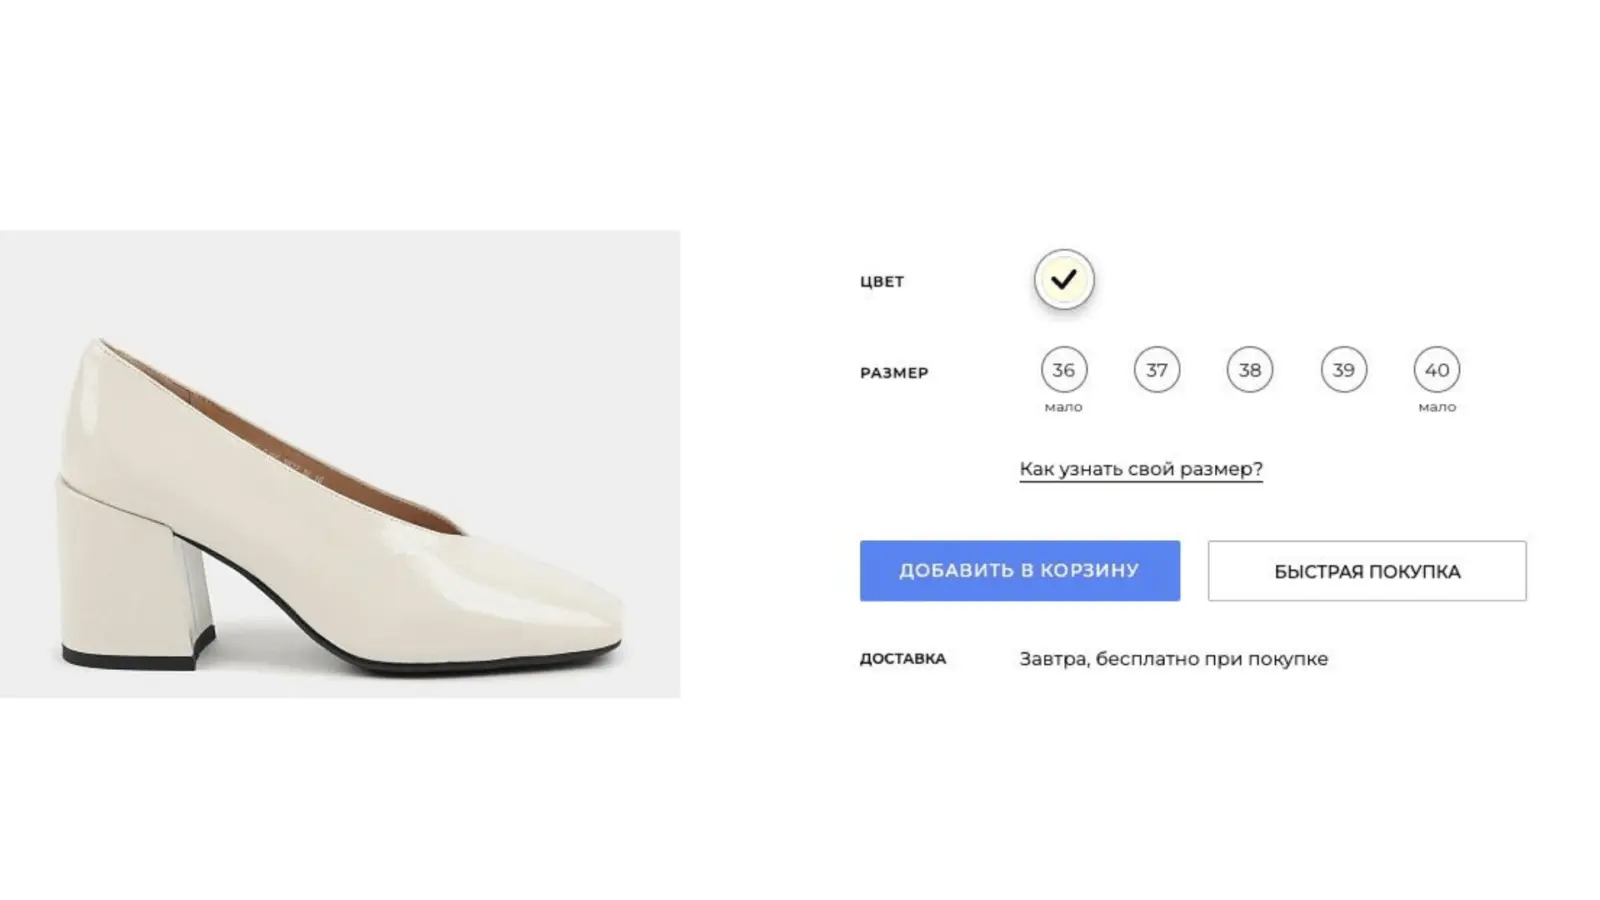Click the "мало" note under size 40
Screen dimensions: 1600x900
coord(1437,407)
